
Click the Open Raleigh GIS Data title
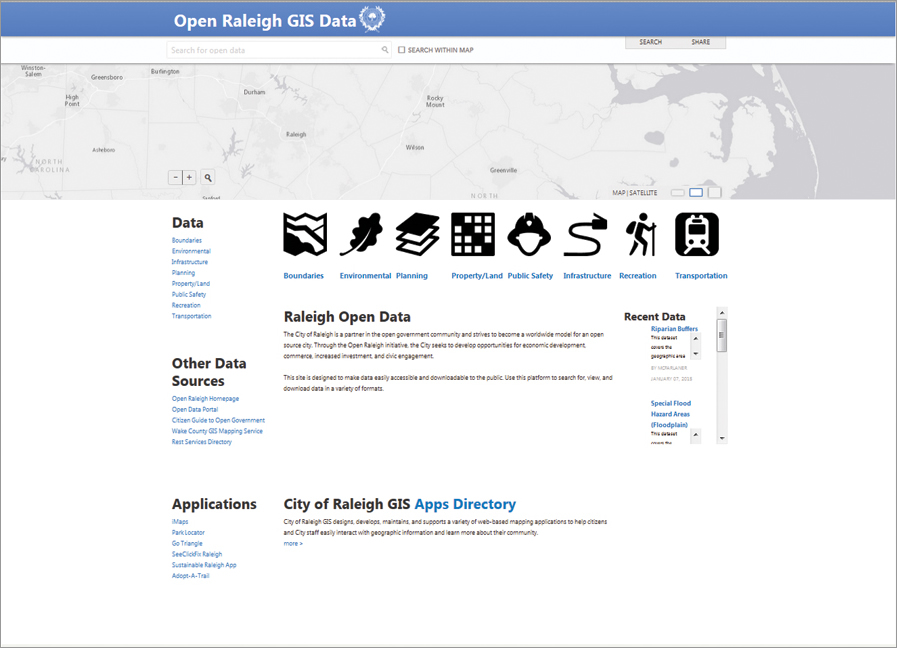point(265,21)
